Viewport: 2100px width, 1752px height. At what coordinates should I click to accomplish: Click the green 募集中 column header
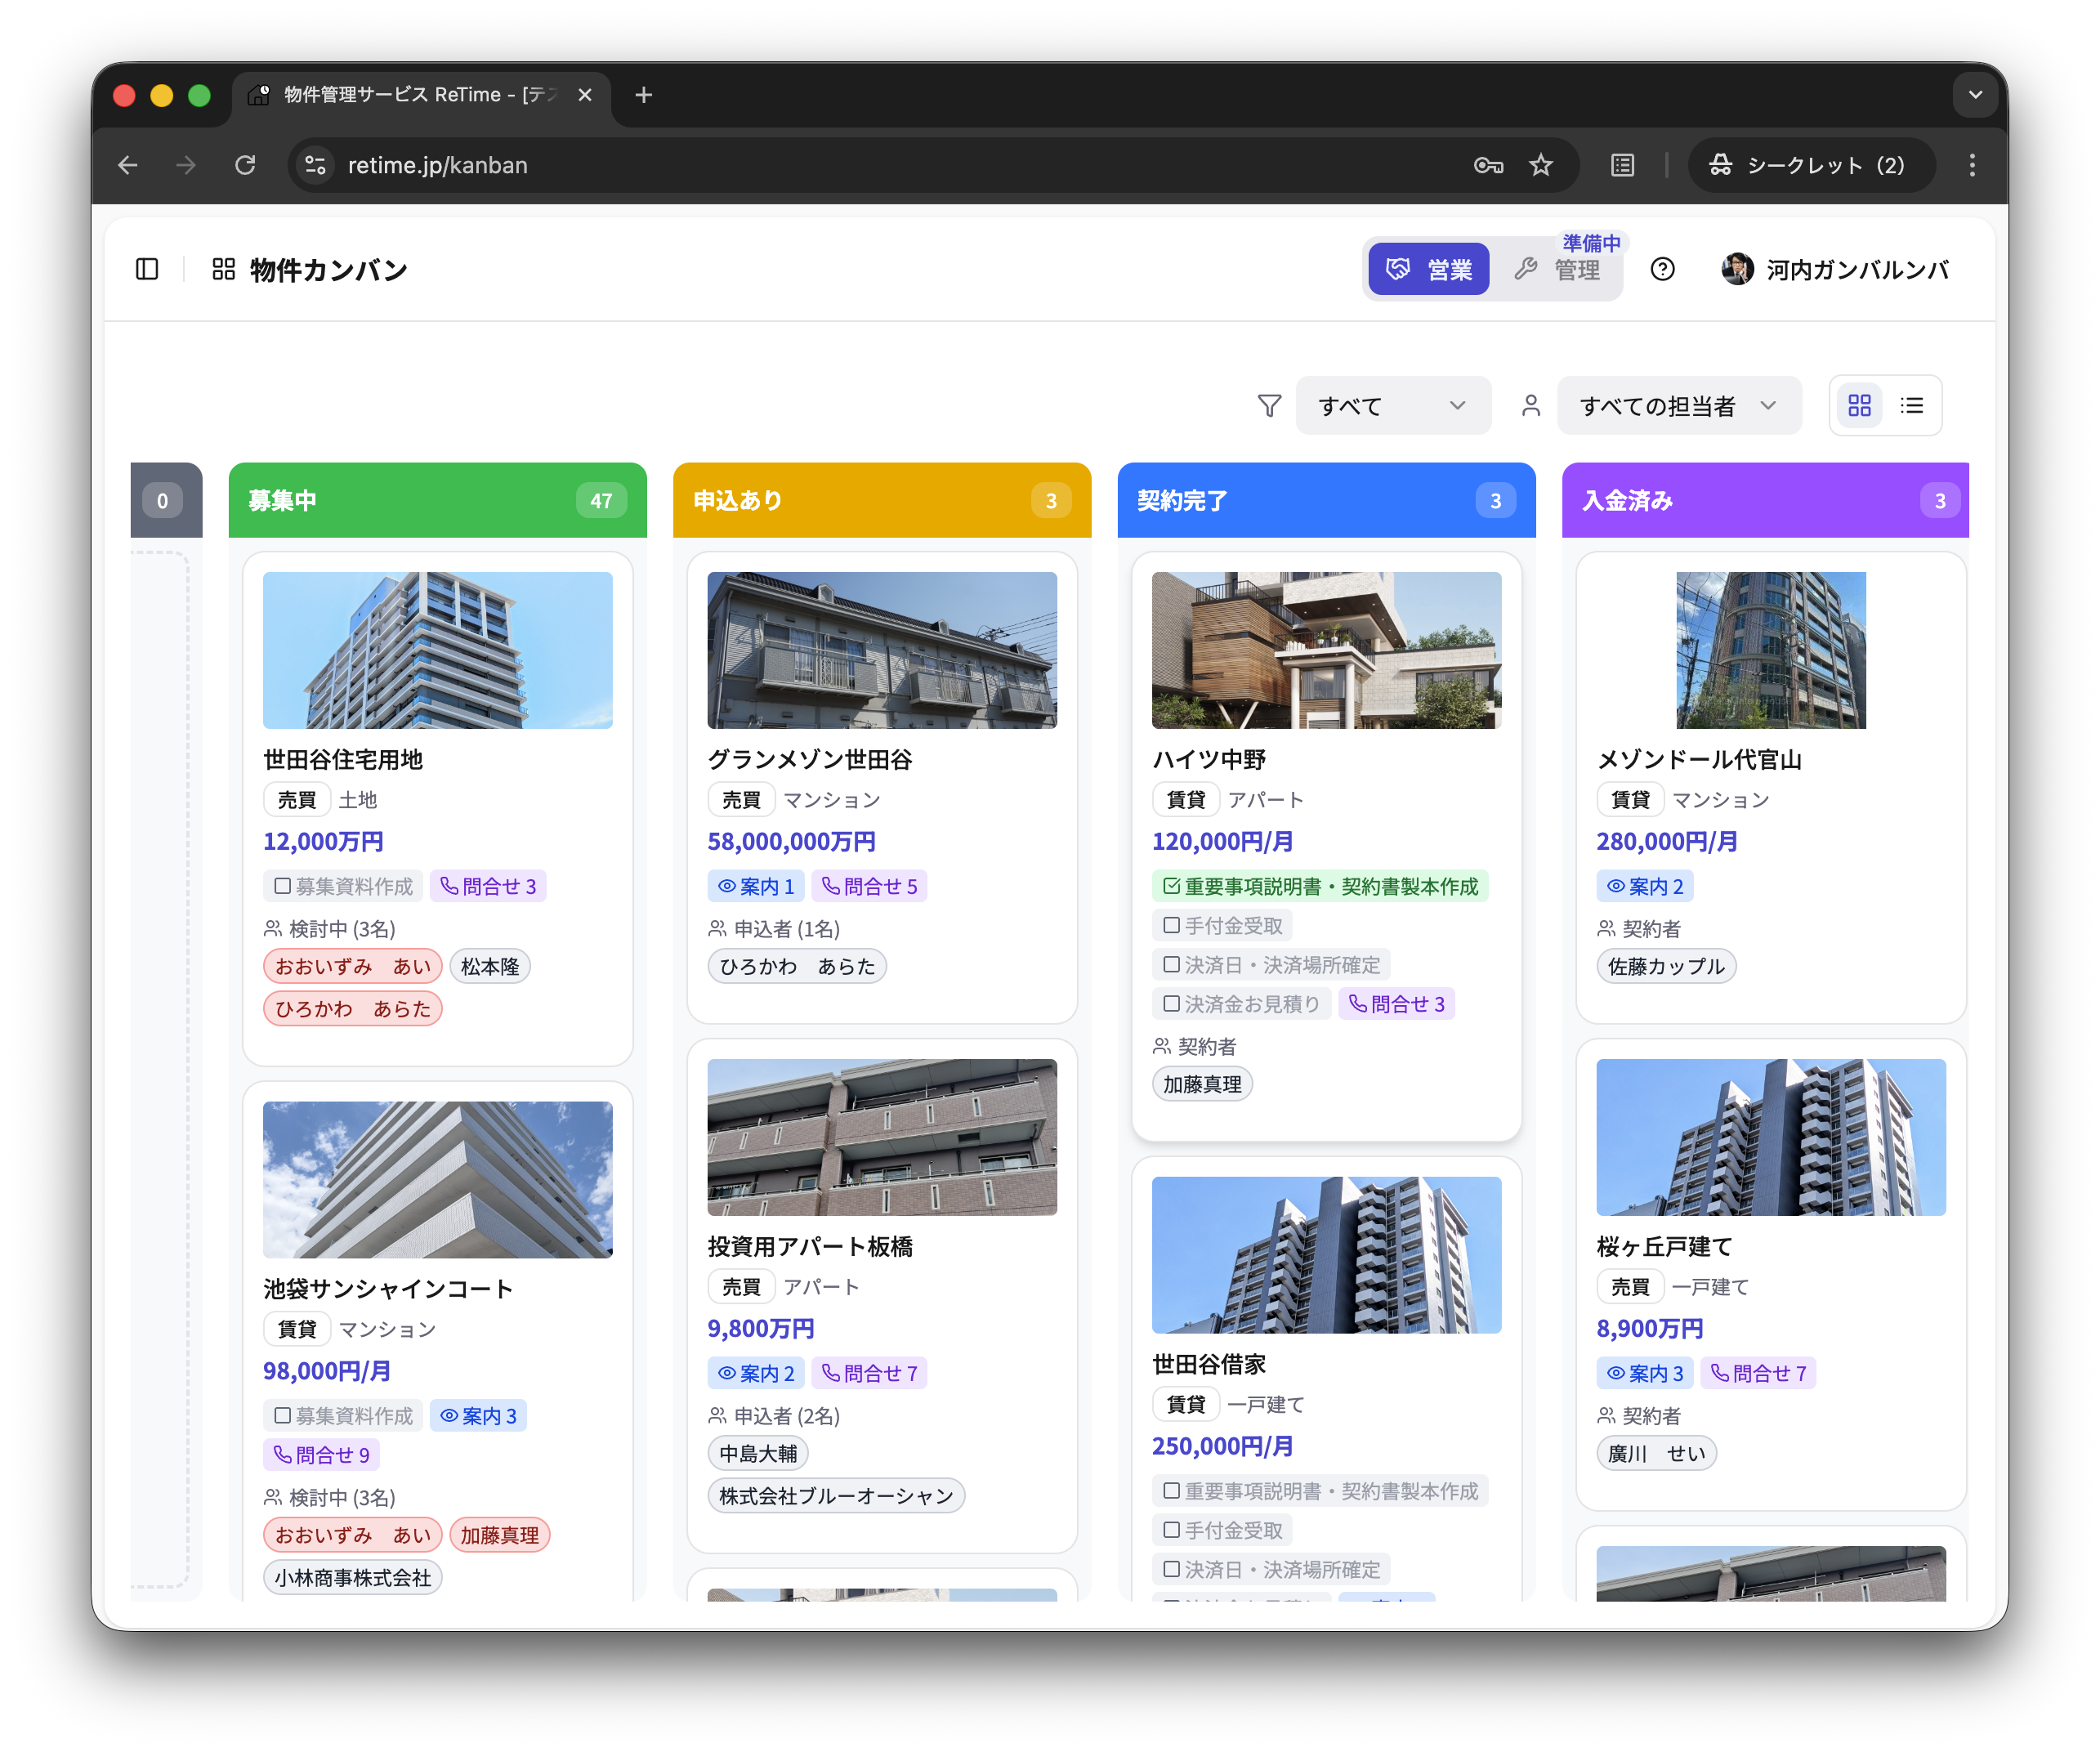pos(437,500)
